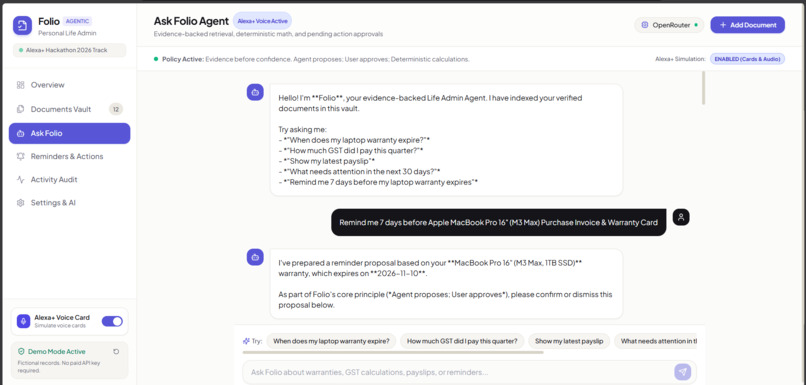The image size is (806, 385).
Task: Click the Alexa+ Voice Active badge
Action: (262, 21)
